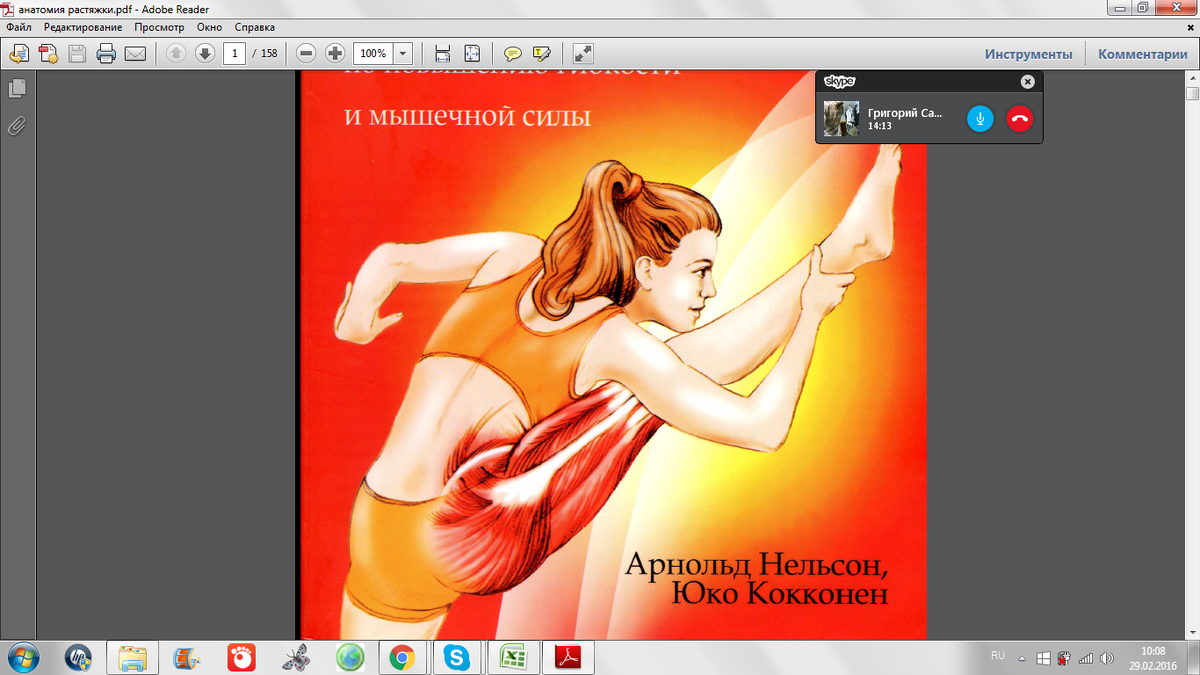Click the 100% zoom value field

(373, 53)
